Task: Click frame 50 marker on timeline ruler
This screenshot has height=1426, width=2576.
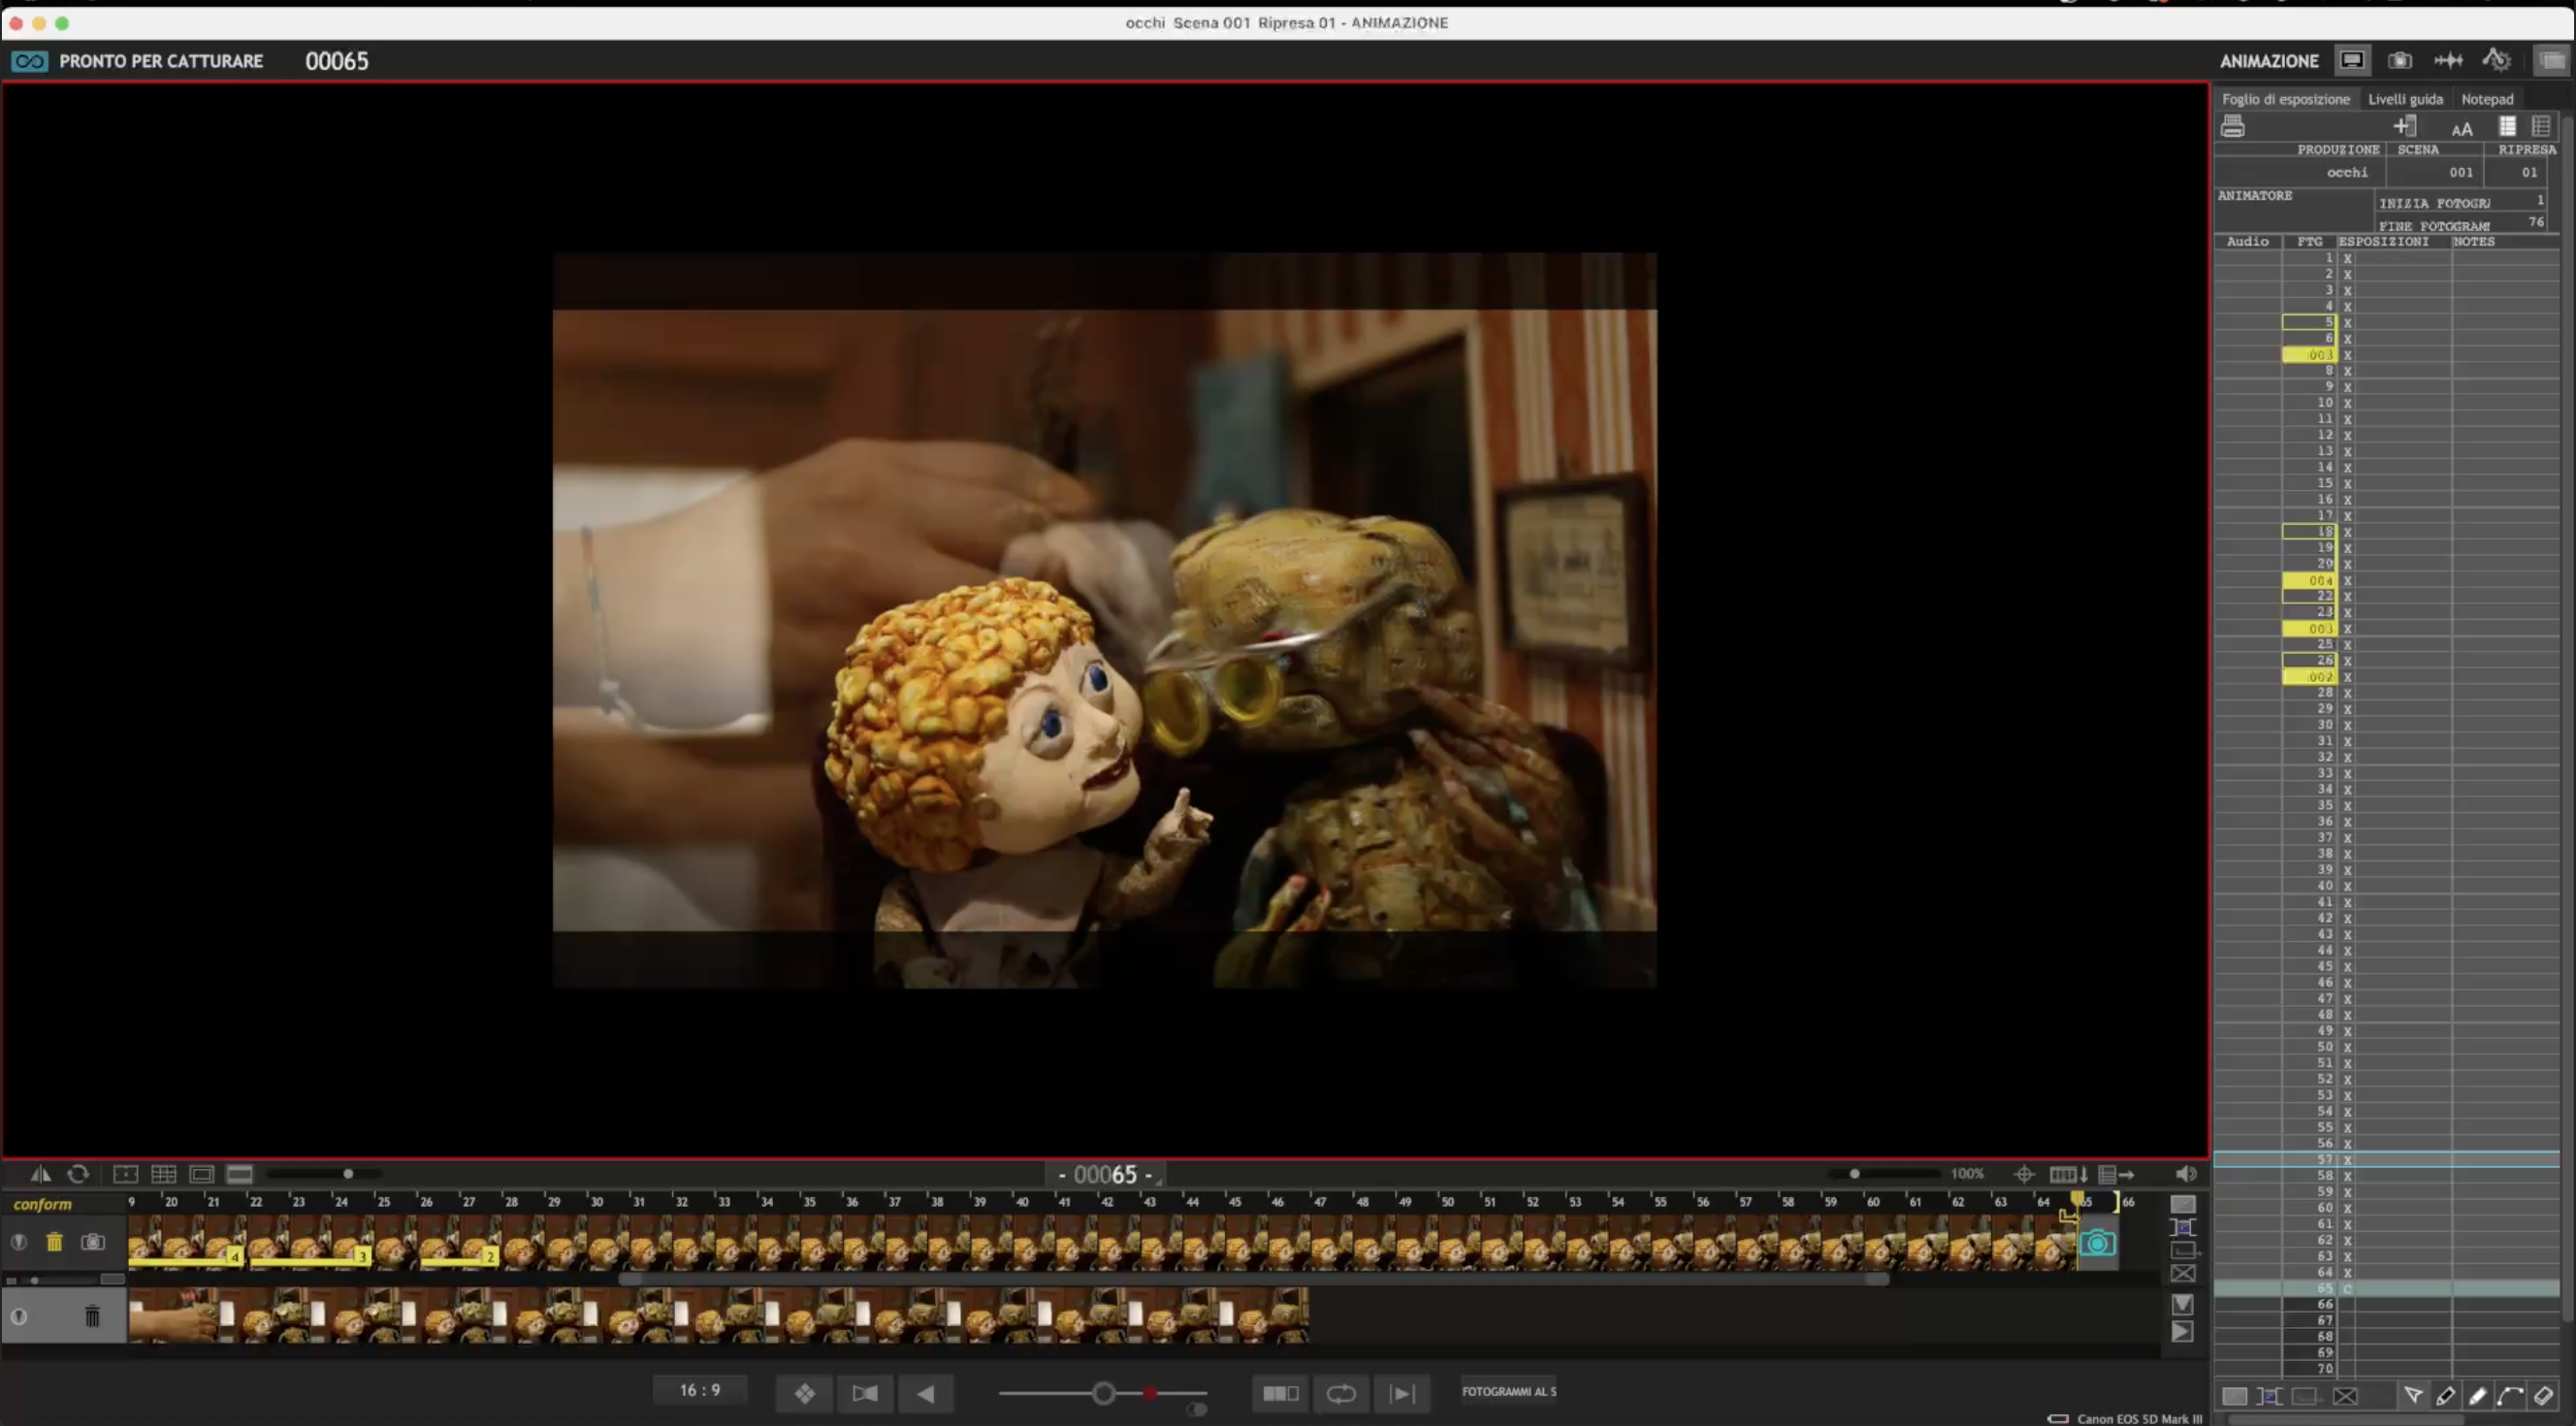Action: [1447, 1202]
